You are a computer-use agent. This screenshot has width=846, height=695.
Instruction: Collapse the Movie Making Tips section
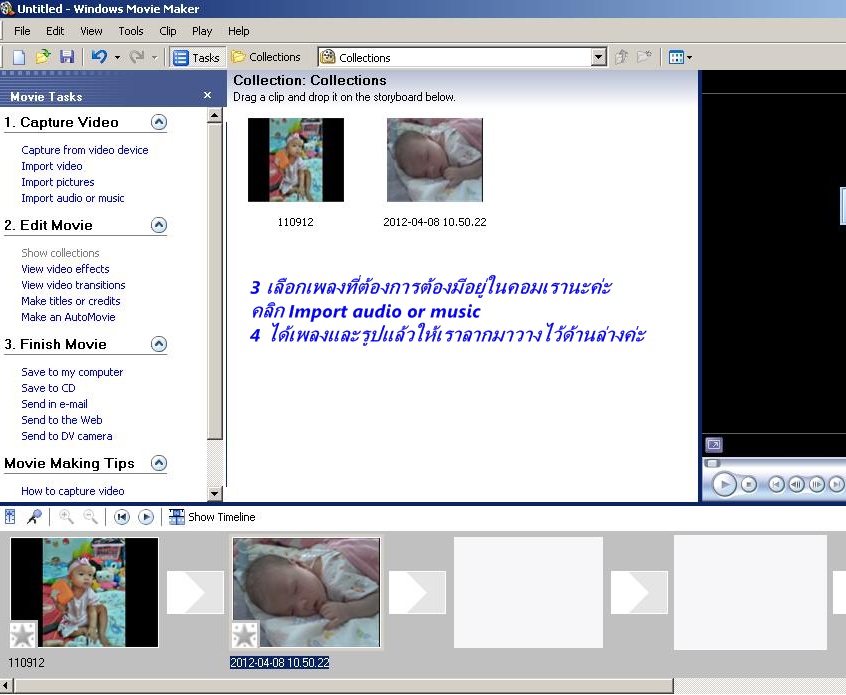coord(159,463)
